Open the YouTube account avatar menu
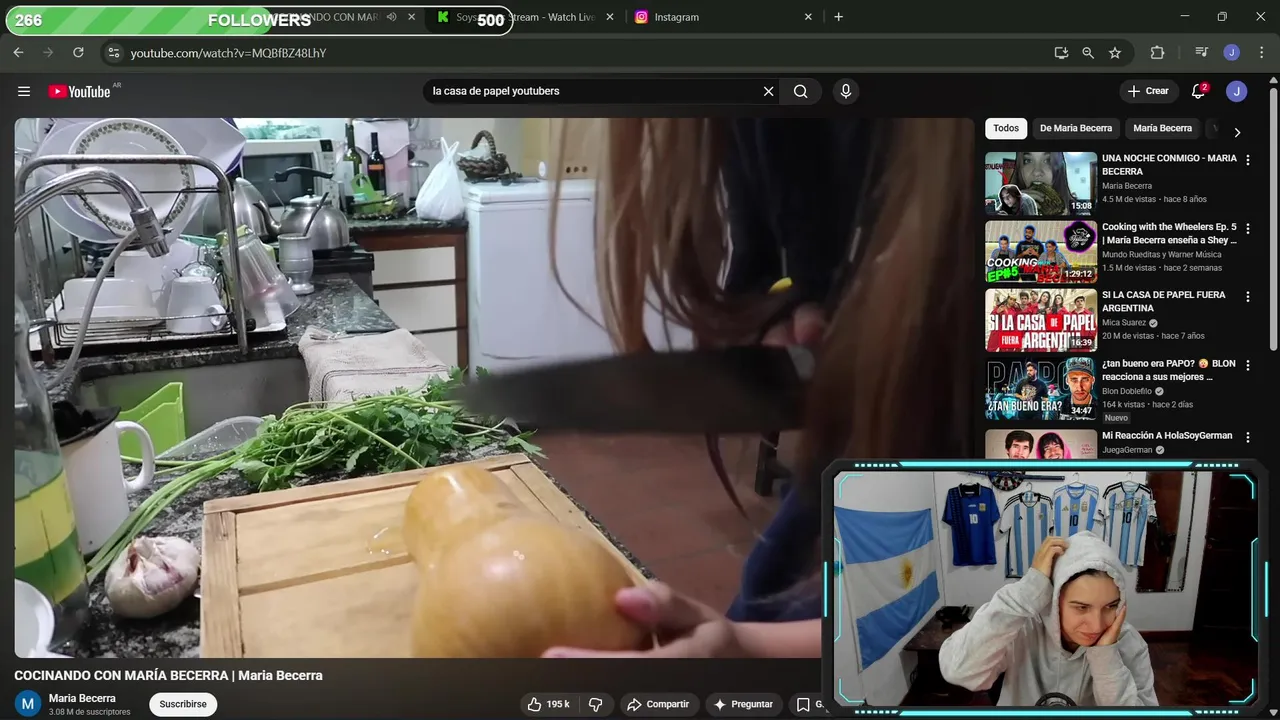 (x=1237, y=91)
